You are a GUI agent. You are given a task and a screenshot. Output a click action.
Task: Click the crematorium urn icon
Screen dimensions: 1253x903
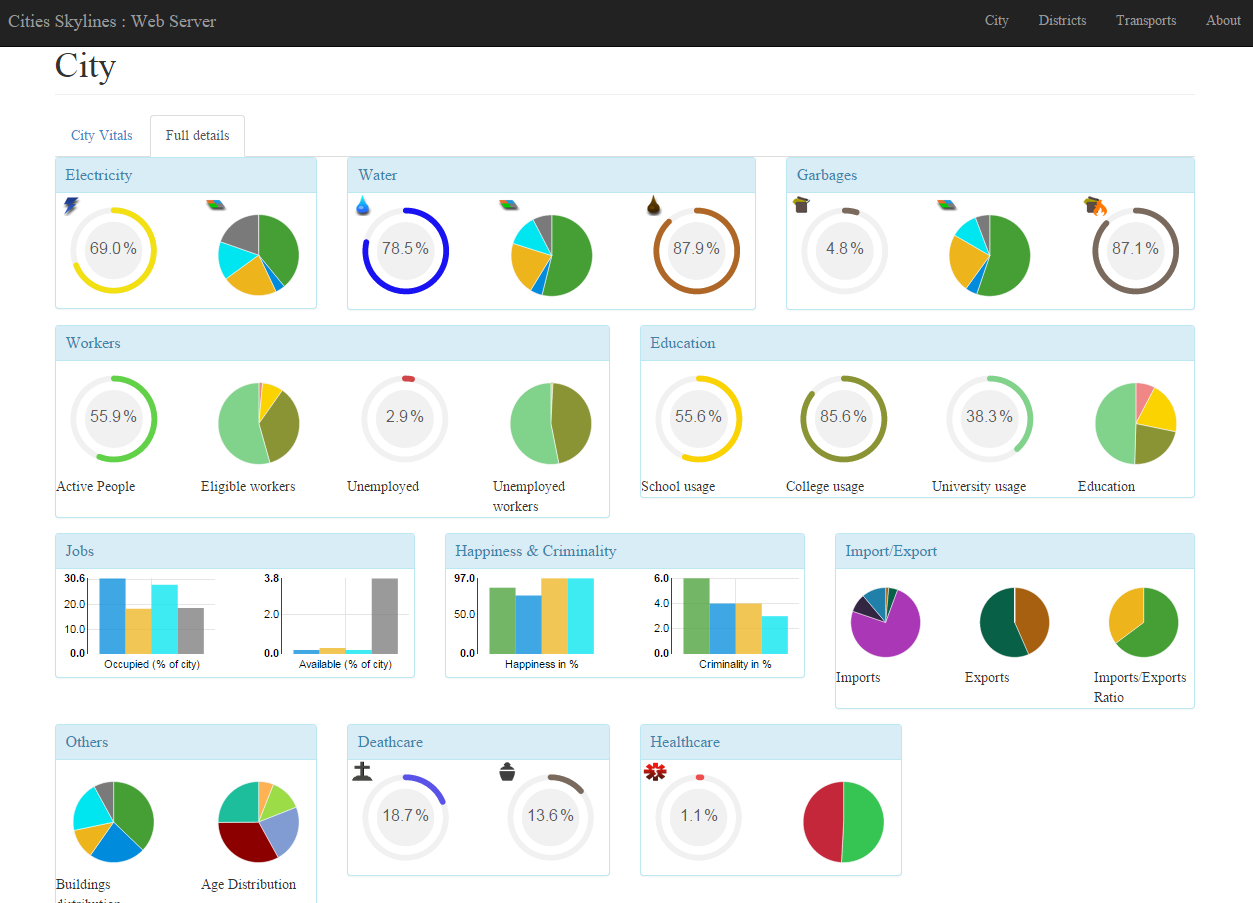point(507,772)
